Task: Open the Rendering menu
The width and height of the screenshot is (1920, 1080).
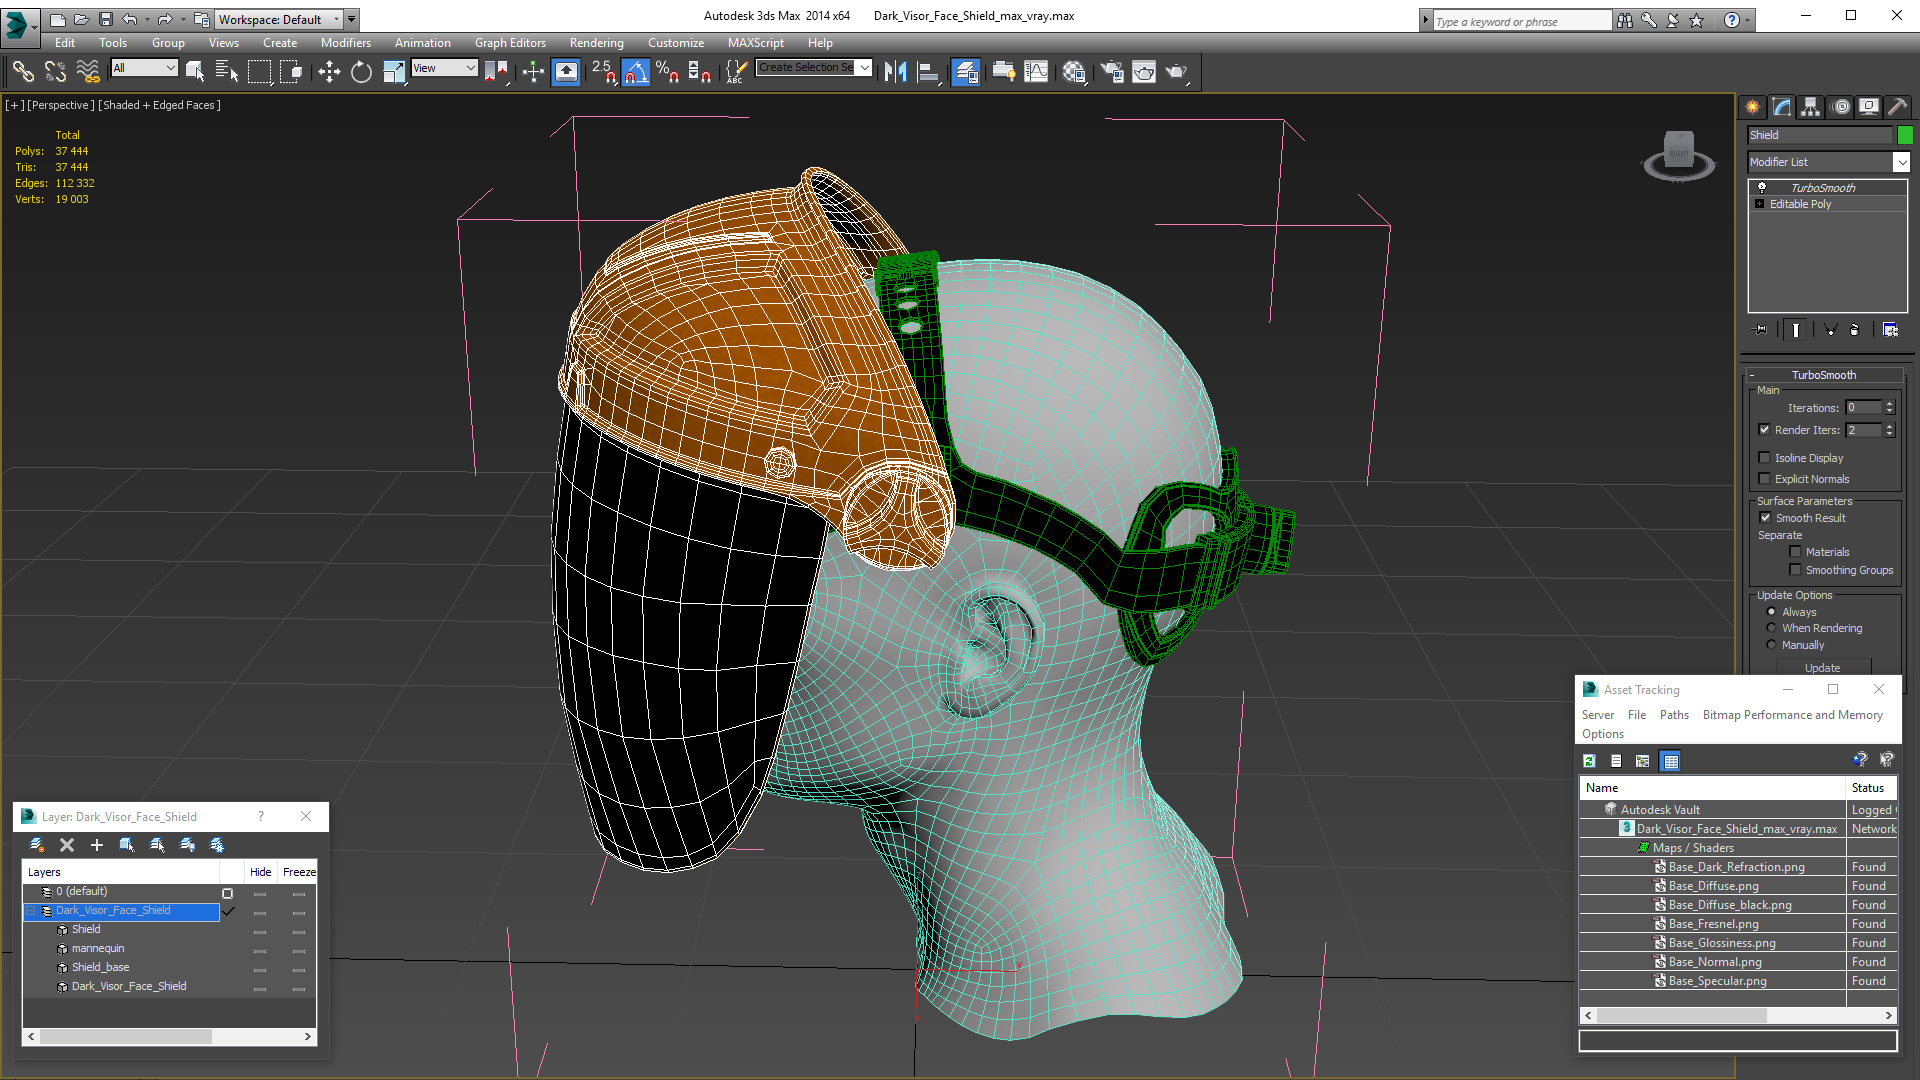Action: (597, 43)
